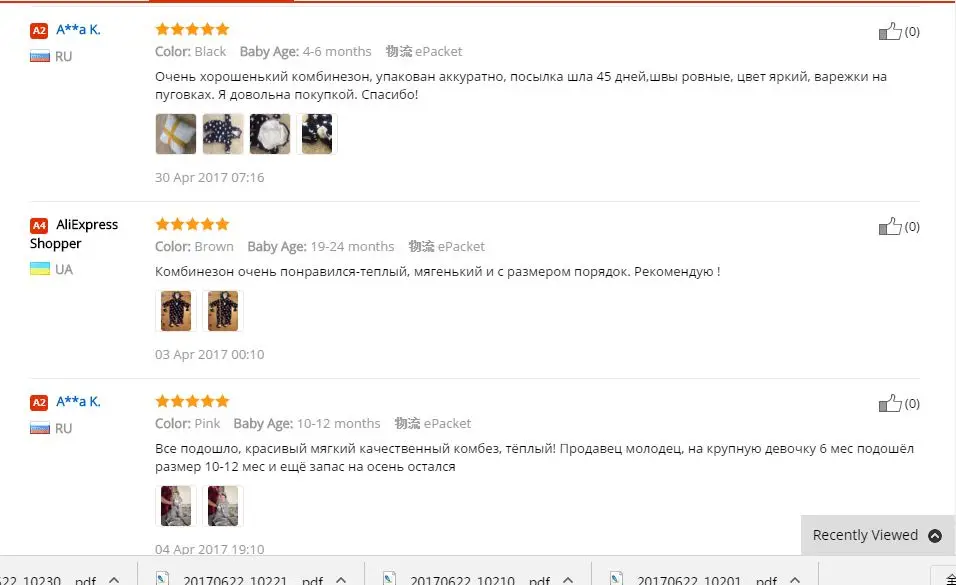Viewport: 956px width, 585px height.
Task: Open the first A**a K. reviewer profile
Action: (78, 29)
